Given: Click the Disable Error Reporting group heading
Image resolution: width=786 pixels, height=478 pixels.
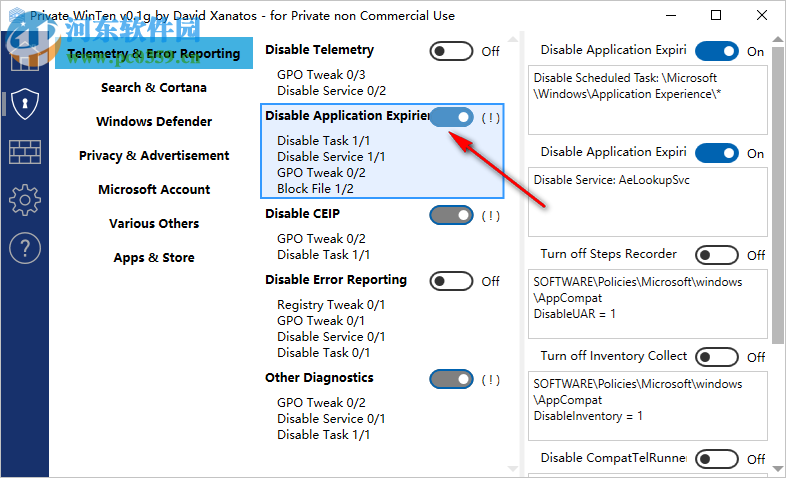Looking at the screenshot, I should pos(336,280).
